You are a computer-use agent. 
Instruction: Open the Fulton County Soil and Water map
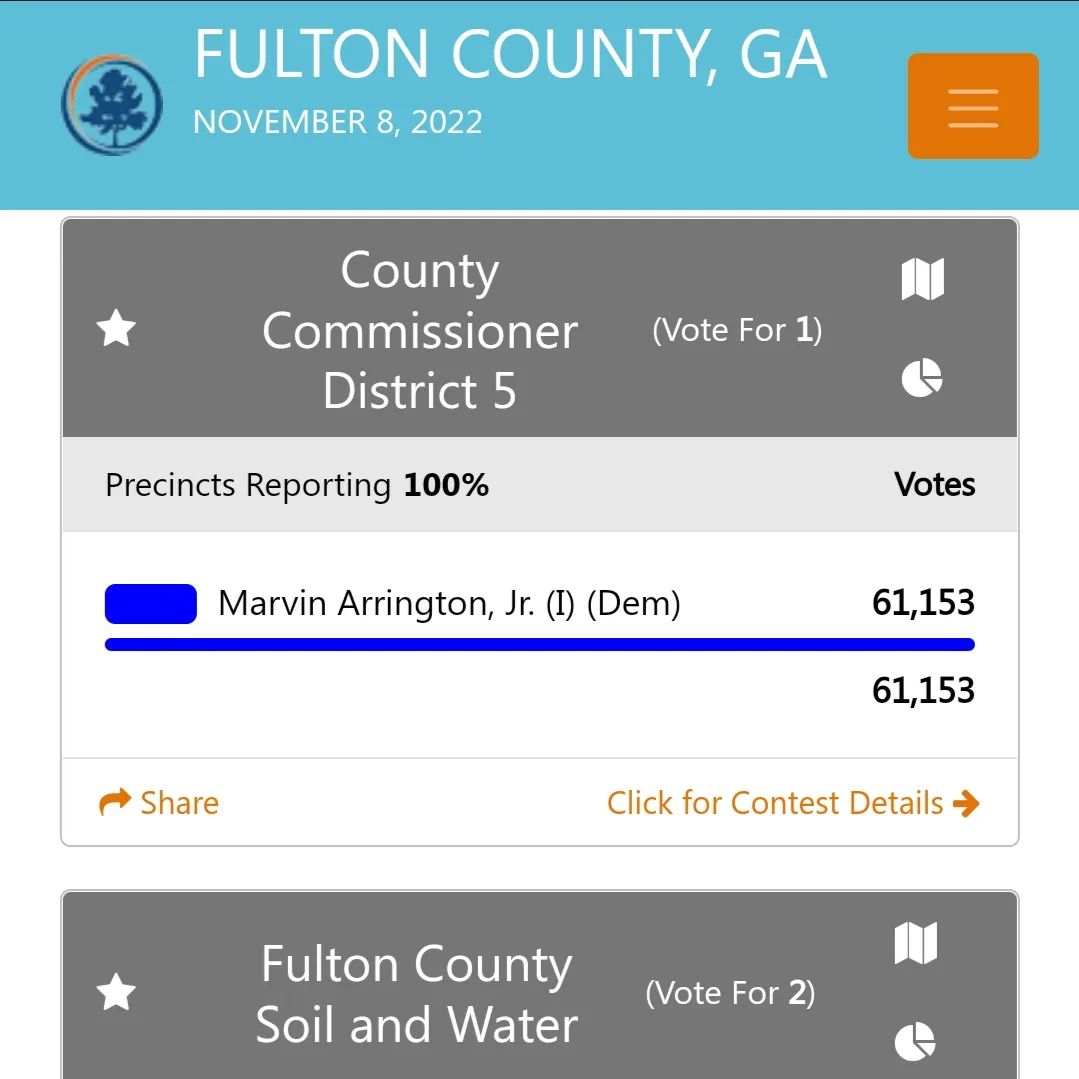tap(915, 943)
